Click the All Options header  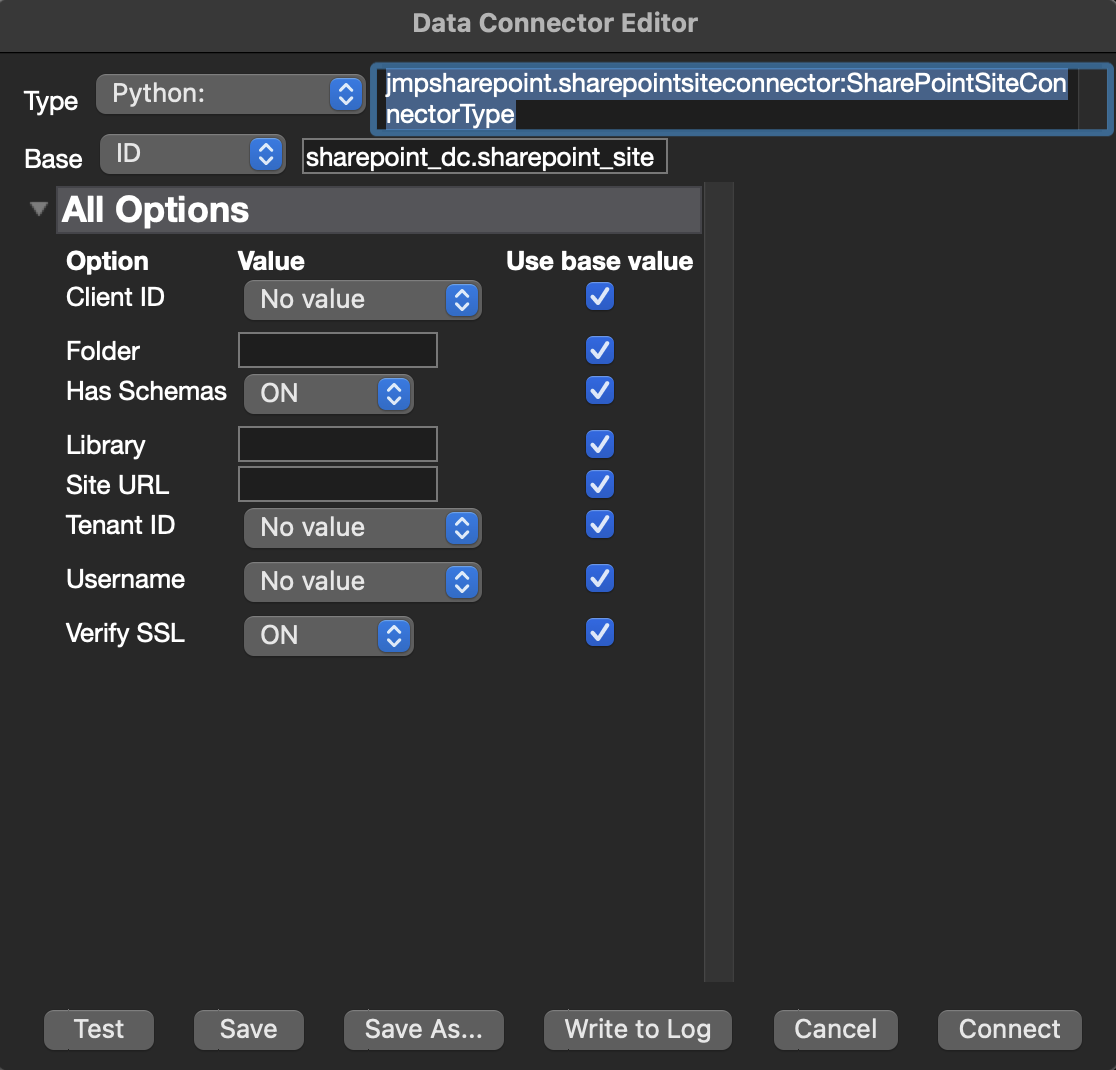[x=379, y=210]
